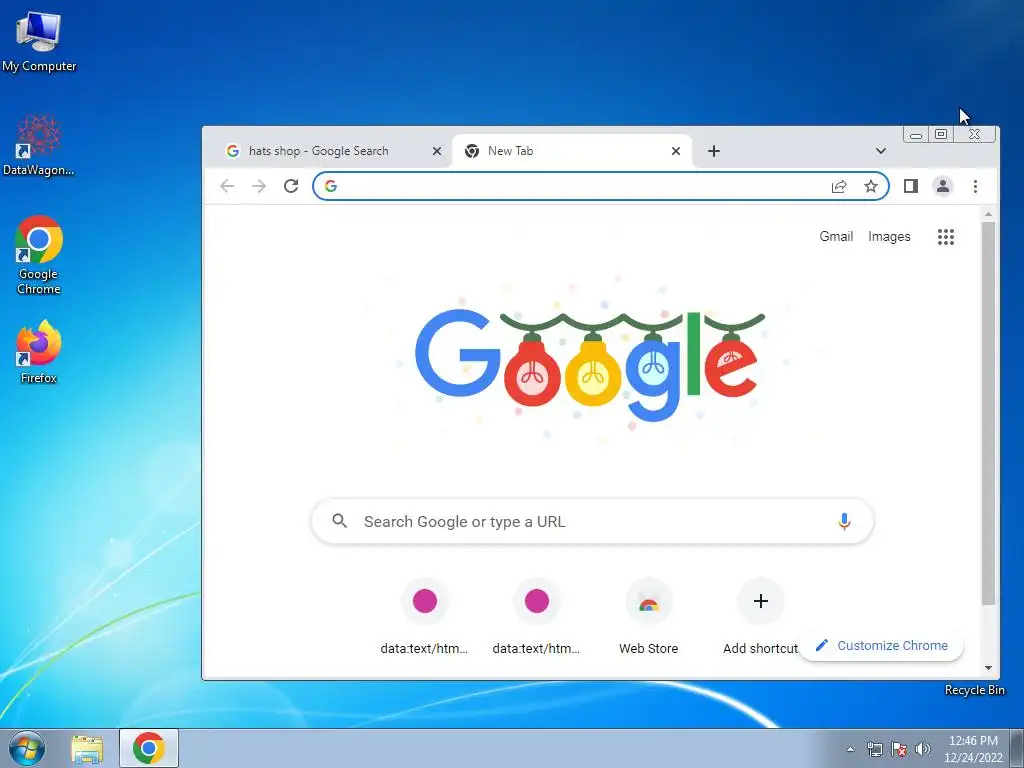This screenshot has width=1024, height=768.
Task: Click the taskbar clock and date
Action: (x=973, y=749)
